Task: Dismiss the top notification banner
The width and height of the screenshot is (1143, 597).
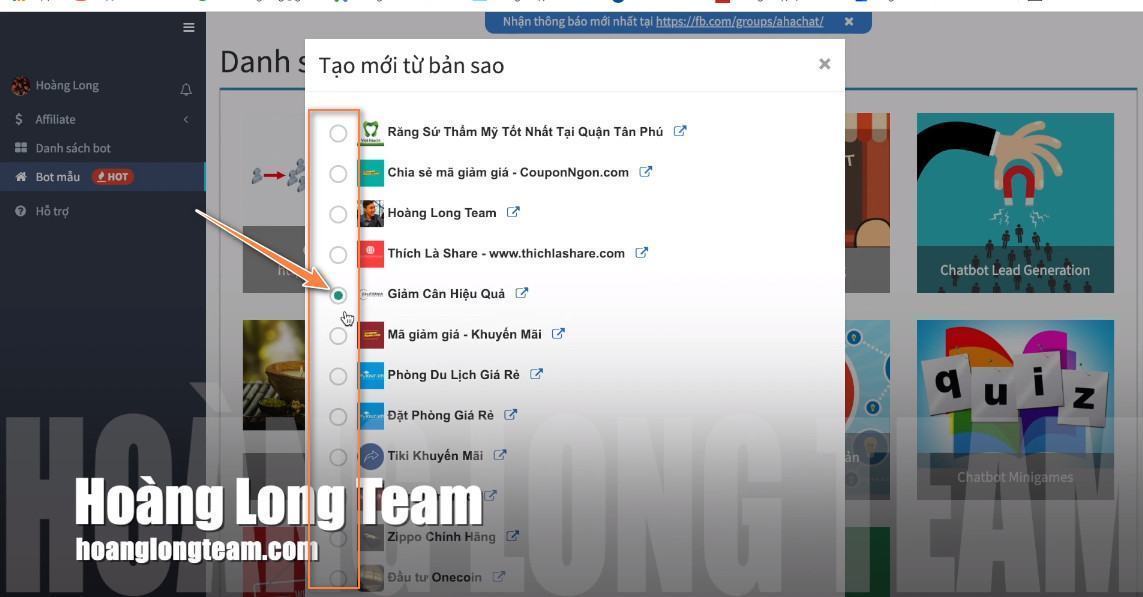Action: 849,21
